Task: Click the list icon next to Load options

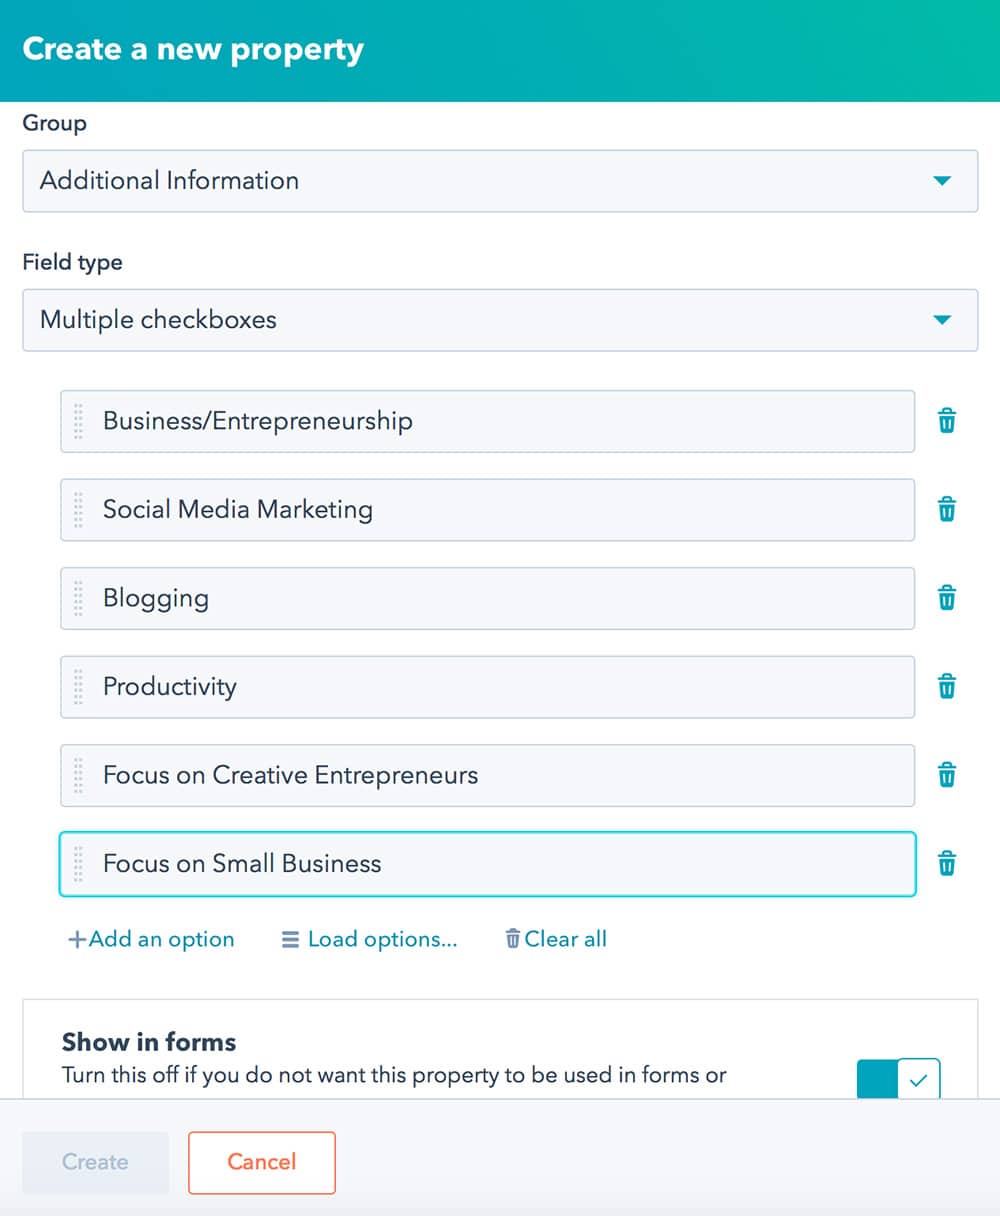Action: point(290,939)
